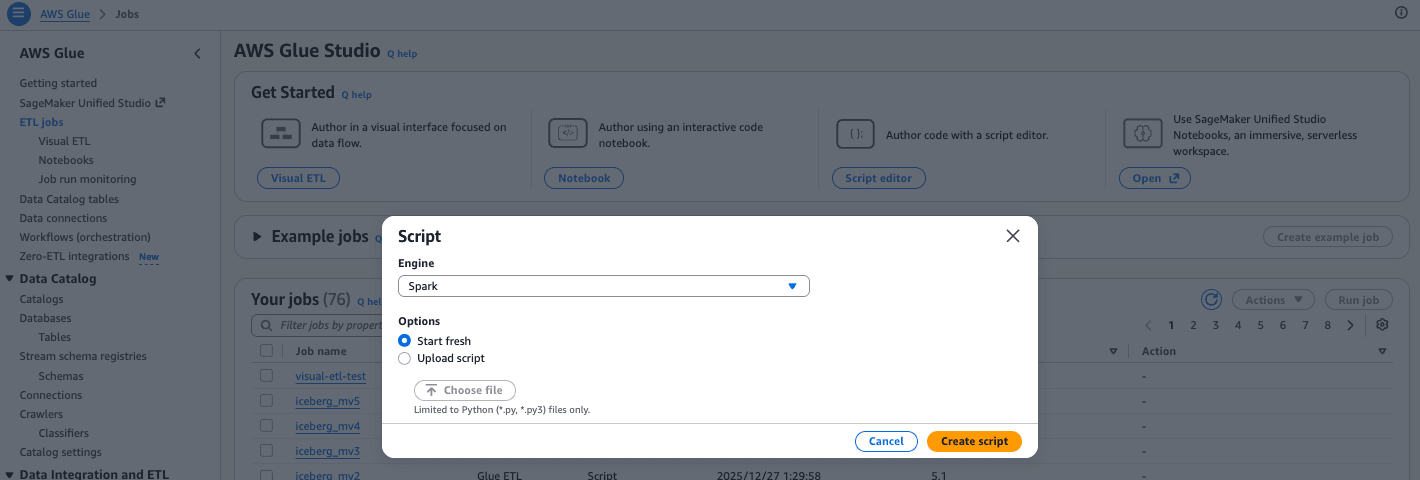Click the notebook code icon

pyautogui.click(x=568, y=133)
